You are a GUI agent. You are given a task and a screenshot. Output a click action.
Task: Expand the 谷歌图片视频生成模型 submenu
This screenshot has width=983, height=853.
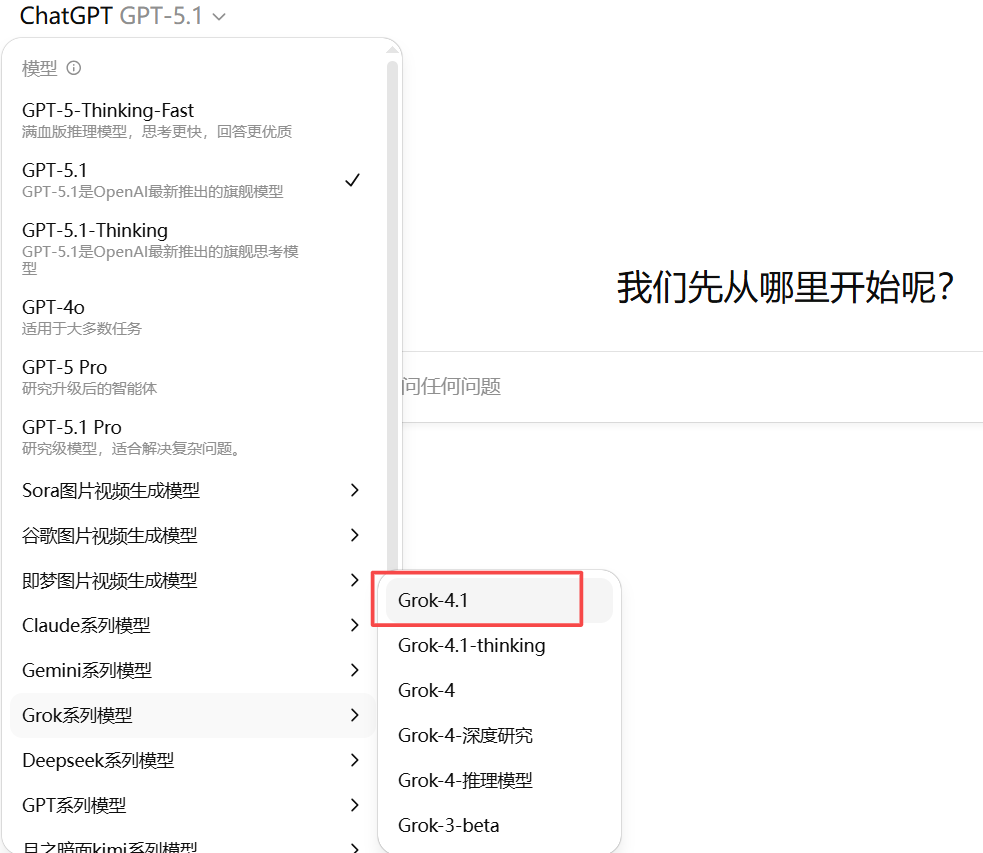[193, 535]
